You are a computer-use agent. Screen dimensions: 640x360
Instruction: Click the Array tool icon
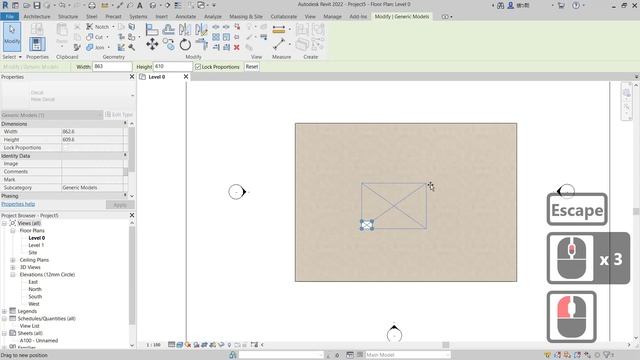[216, 37]
